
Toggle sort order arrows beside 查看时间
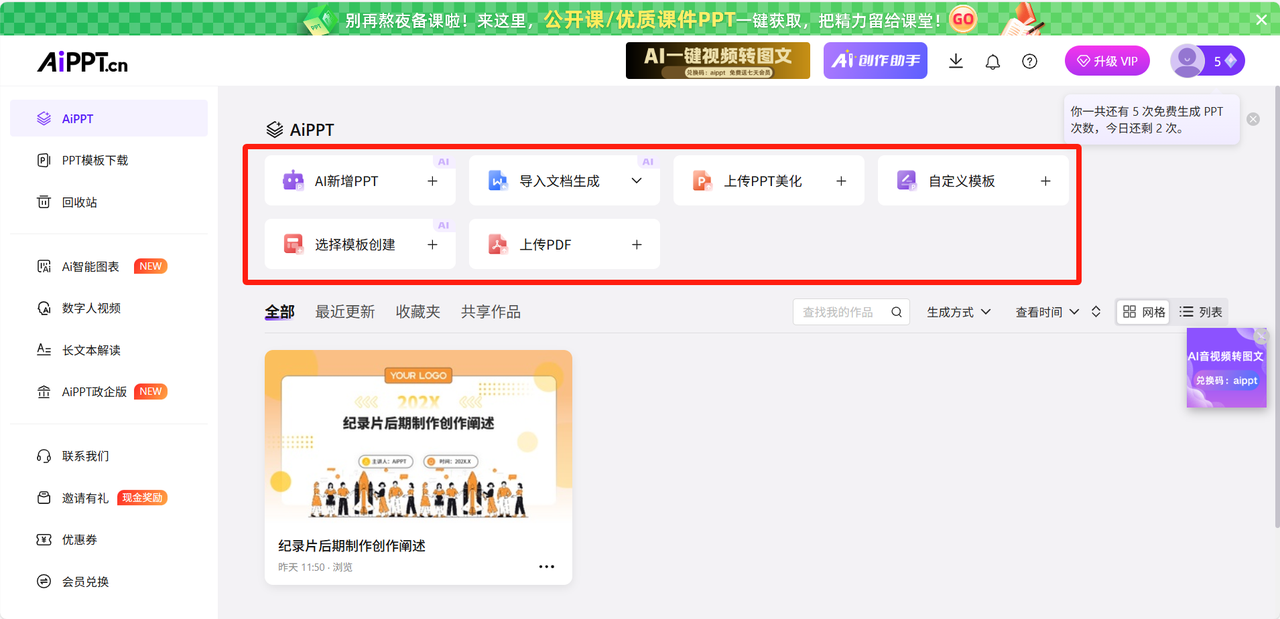(1096, 312)
